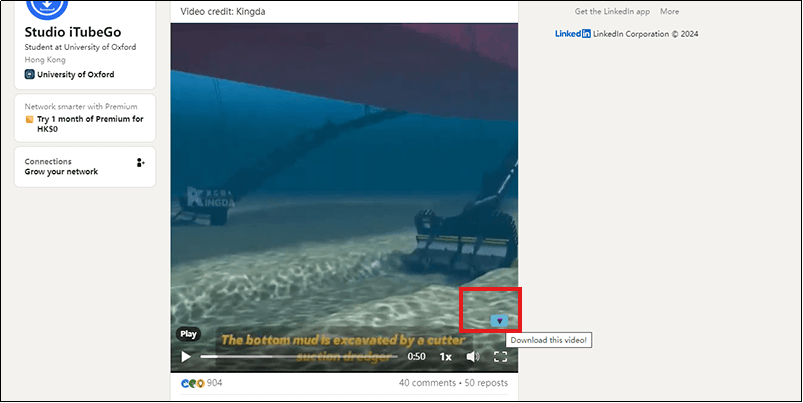Open Get the LinkedIn app link
Viewport: 803px width, 403px height.
(612, 11)
